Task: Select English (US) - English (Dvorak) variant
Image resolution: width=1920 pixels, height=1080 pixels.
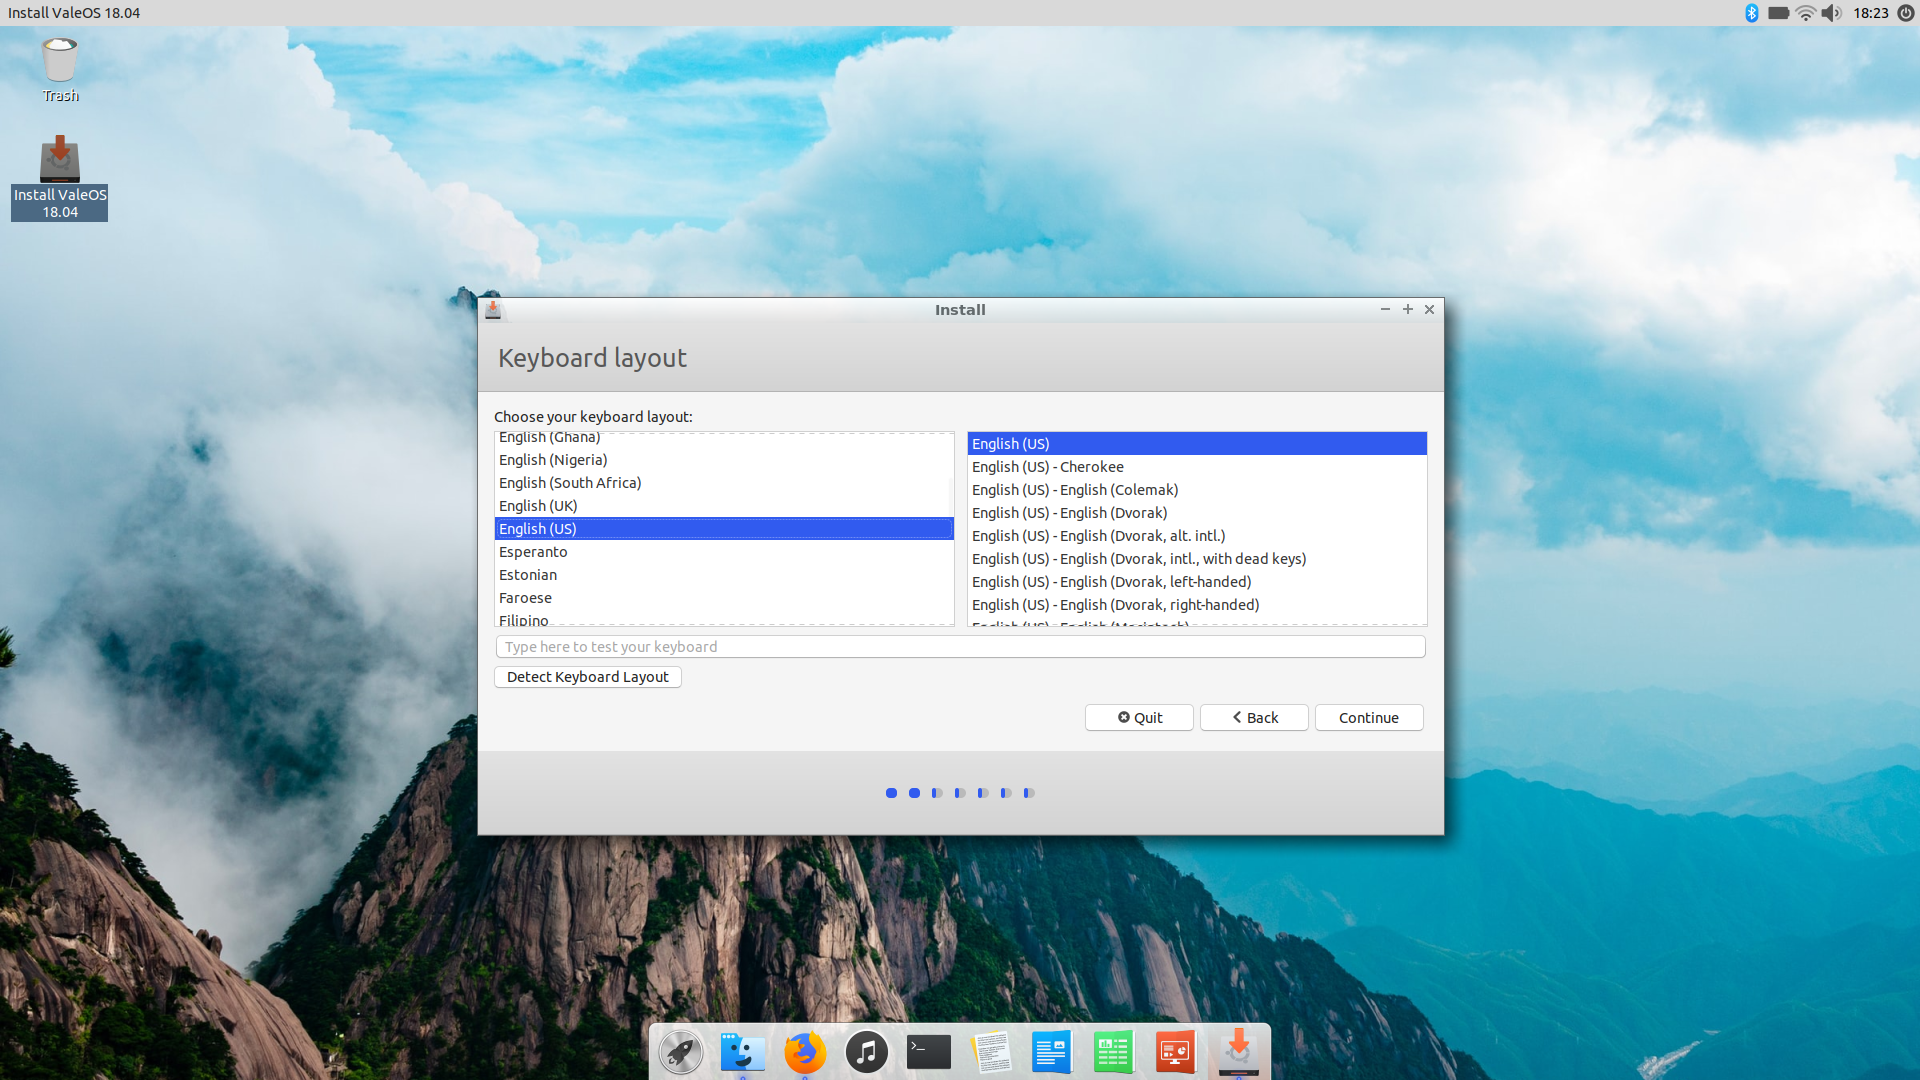Action: coord(1197,513)
